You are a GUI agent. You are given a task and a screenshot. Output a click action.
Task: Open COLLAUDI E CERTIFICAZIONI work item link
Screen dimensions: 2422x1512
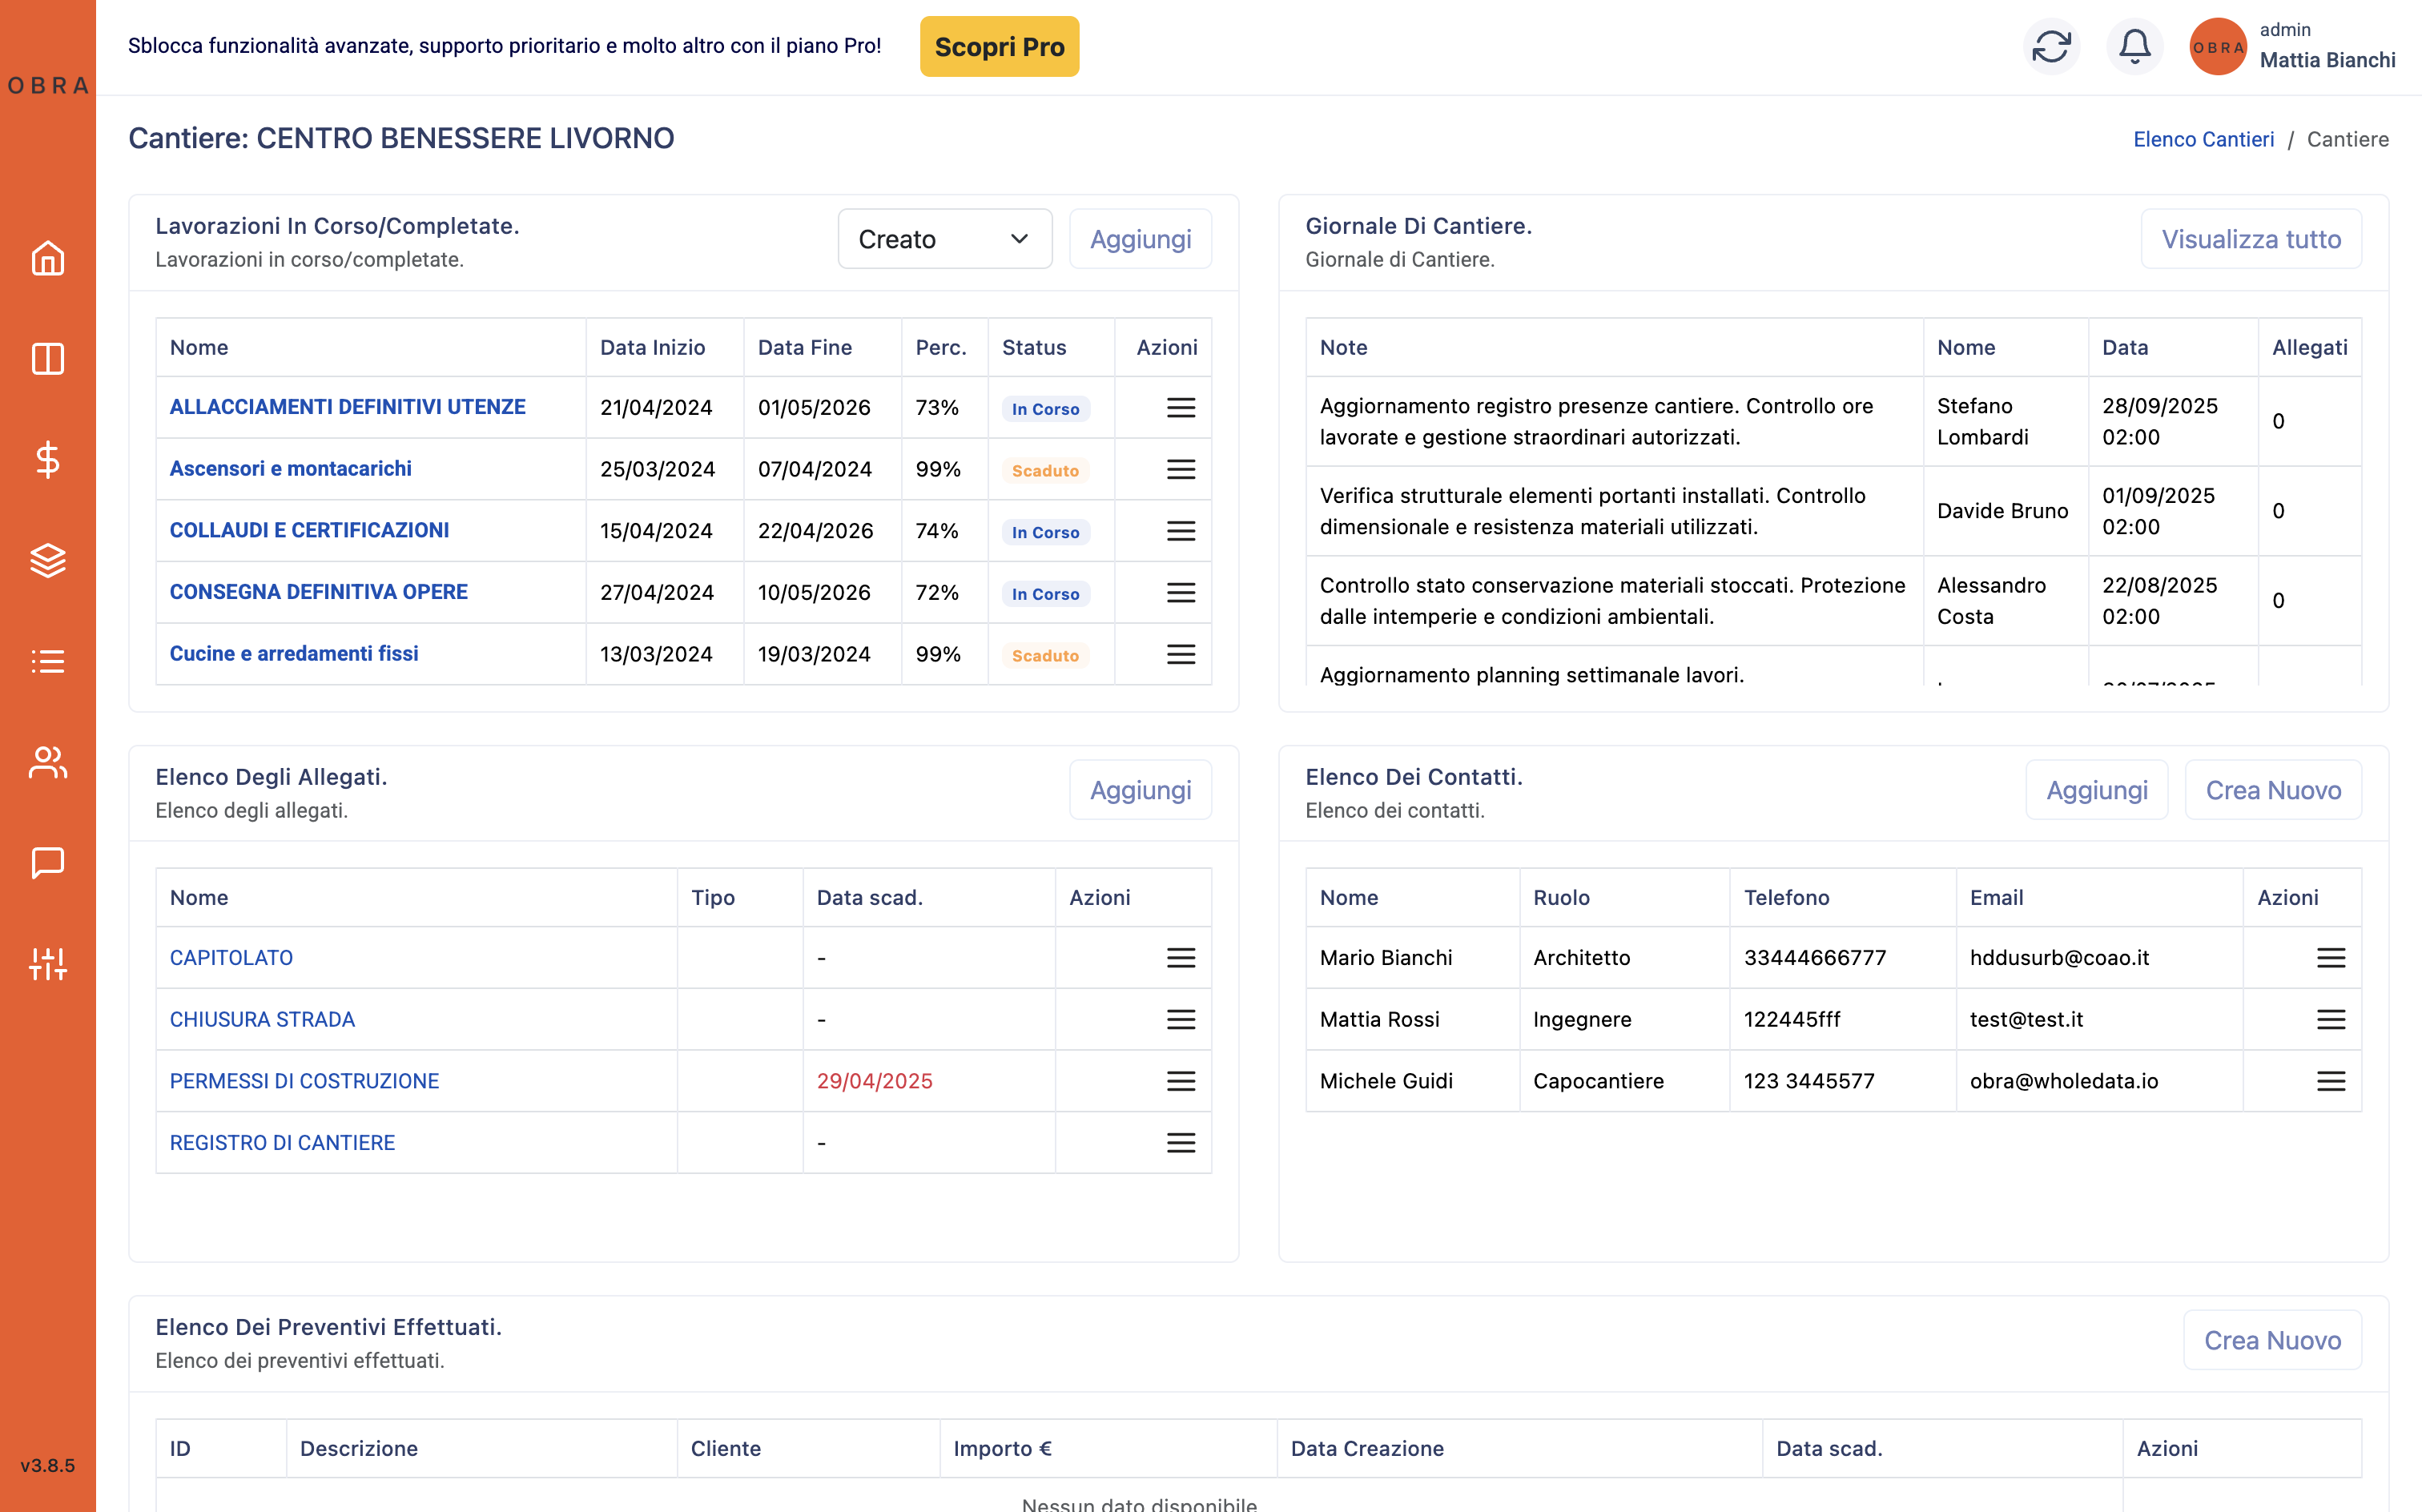tap(309, 530)
